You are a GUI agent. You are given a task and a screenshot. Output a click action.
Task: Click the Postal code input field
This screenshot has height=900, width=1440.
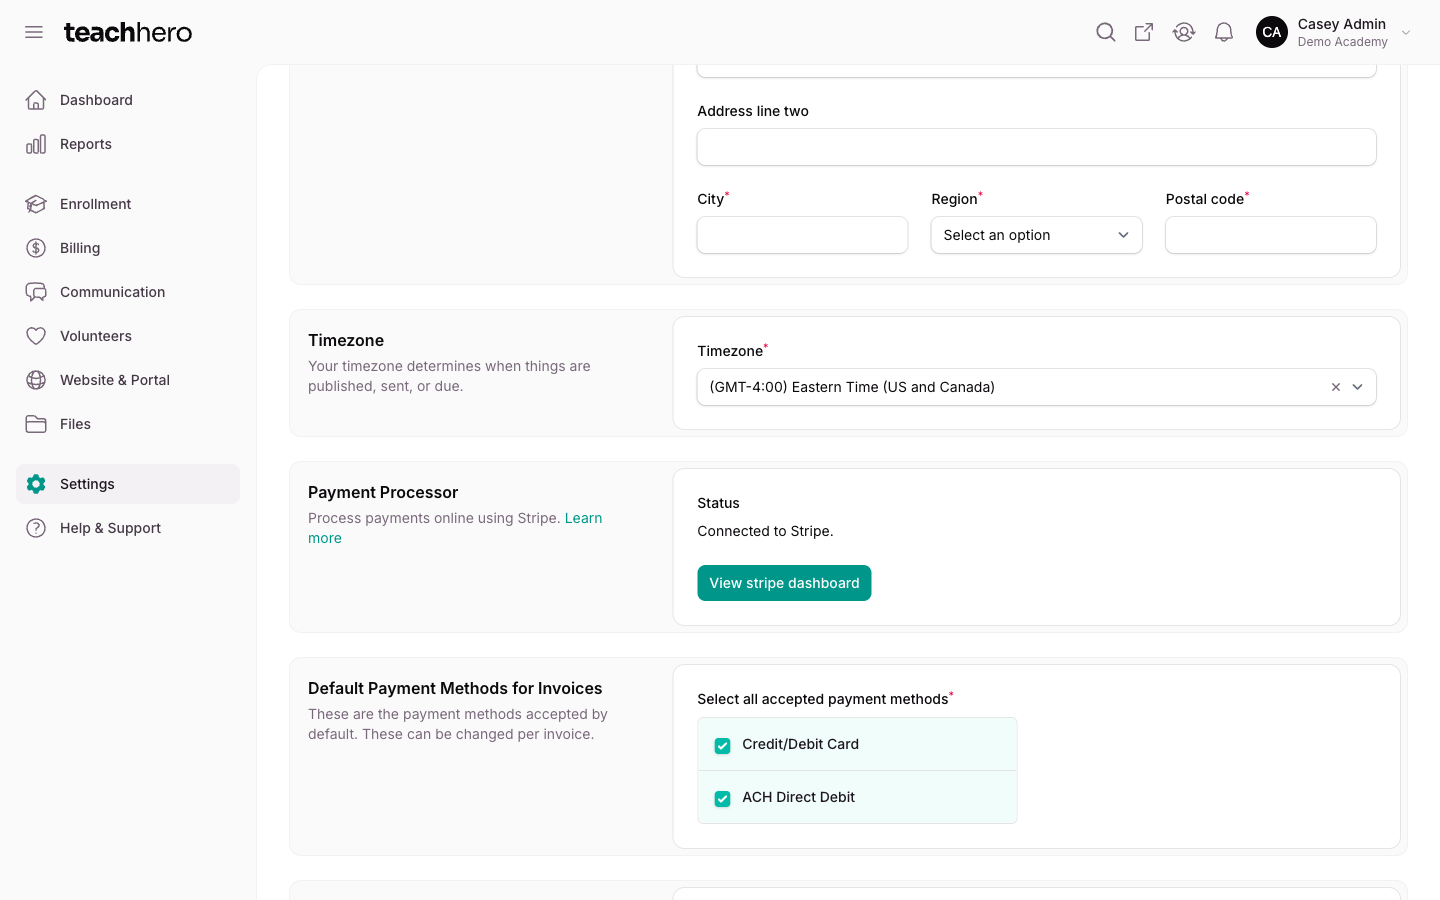coord(1270,235)
